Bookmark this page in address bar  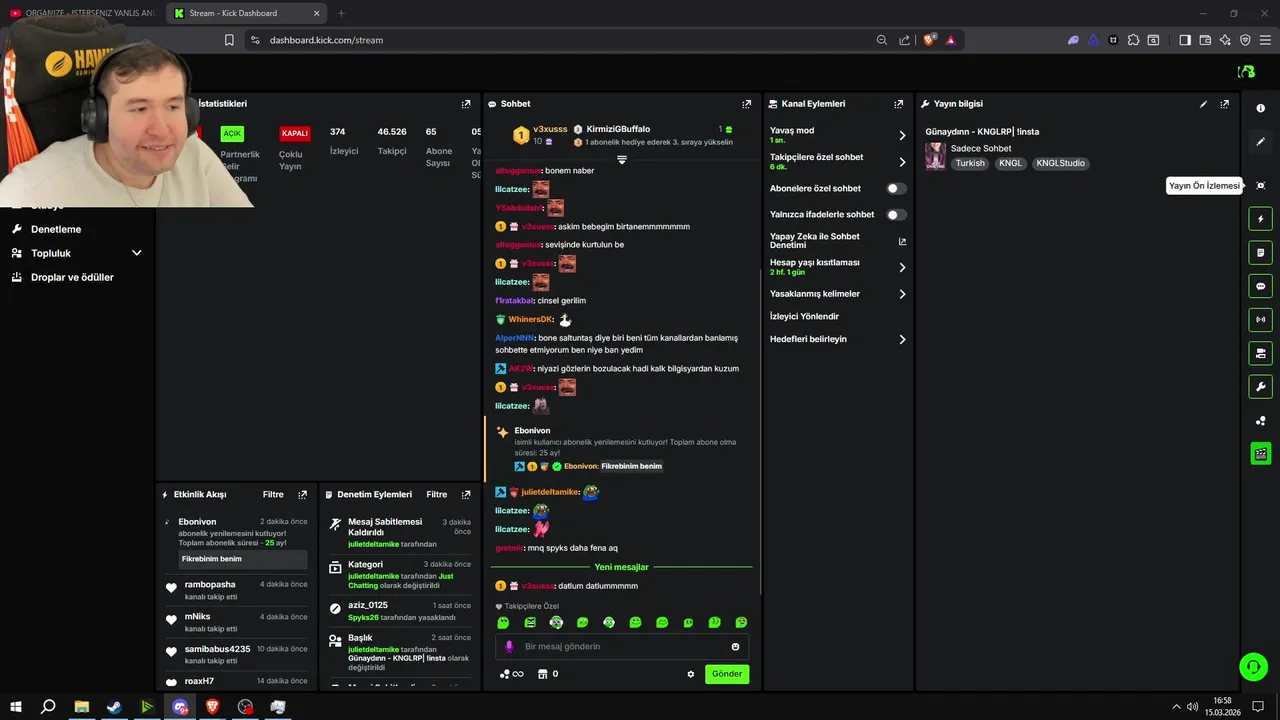[229, 40]
